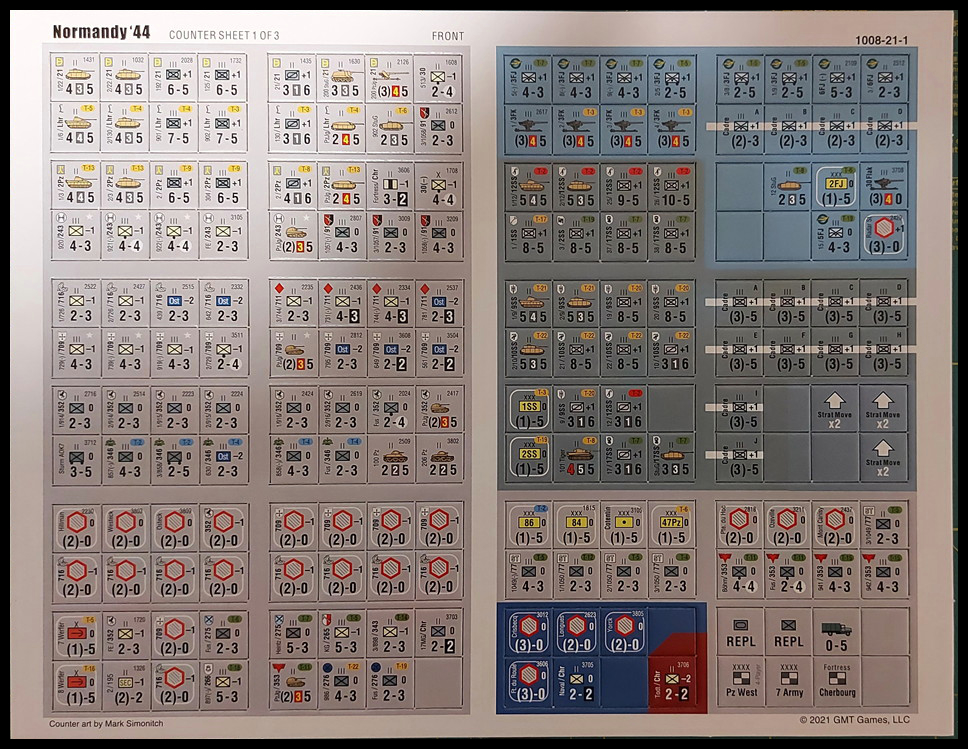Viewport: 968px width, 749px height.
Task: Pick the Fortress Cherbourg counter
Action: [x=837, y=682]
